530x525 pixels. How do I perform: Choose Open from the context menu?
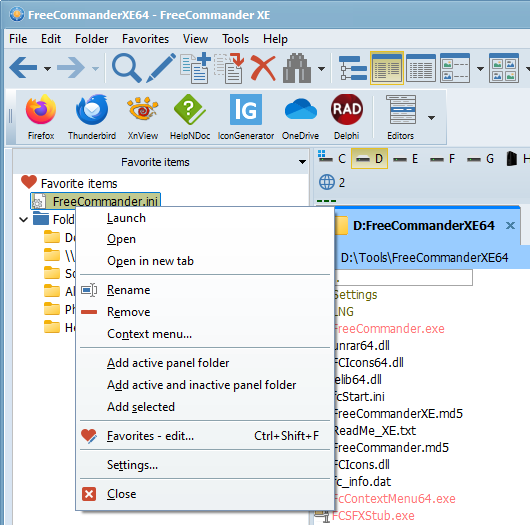(x=205, y=239)
